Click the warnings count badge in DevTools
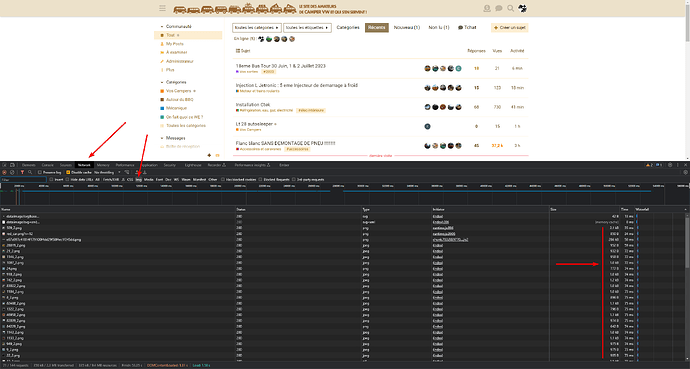The width and height of the screenshot is (690, 369). 649,165
